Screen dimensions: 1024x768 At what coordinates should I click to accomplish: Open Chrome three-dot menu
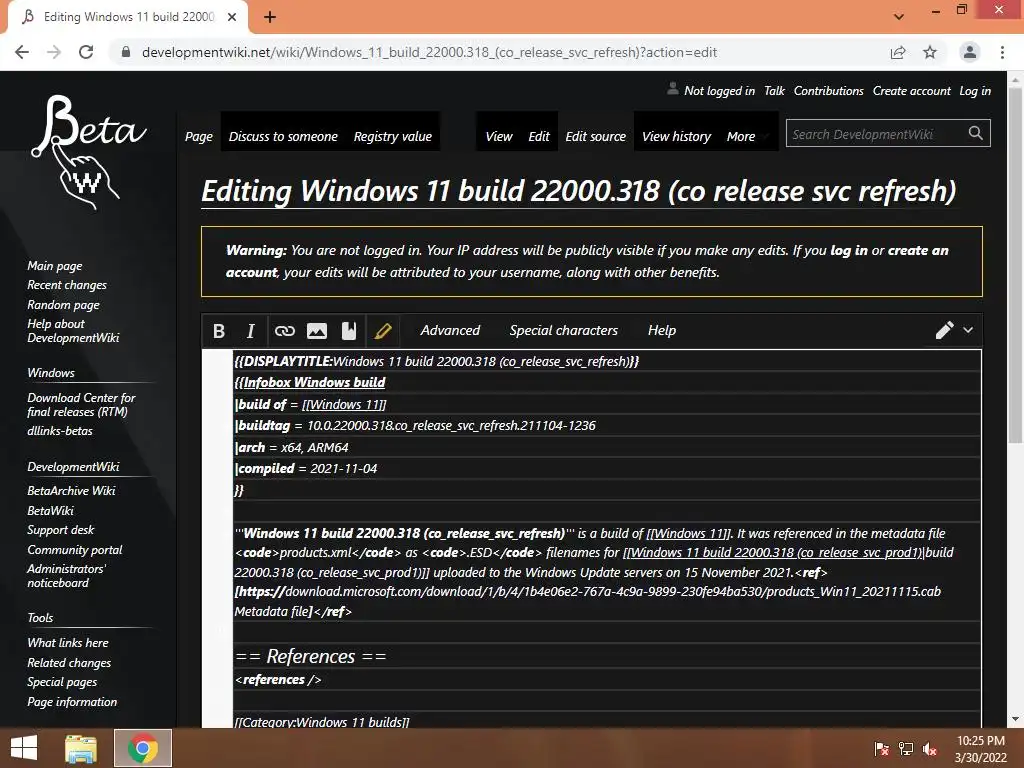click(x=1002, y=52)
